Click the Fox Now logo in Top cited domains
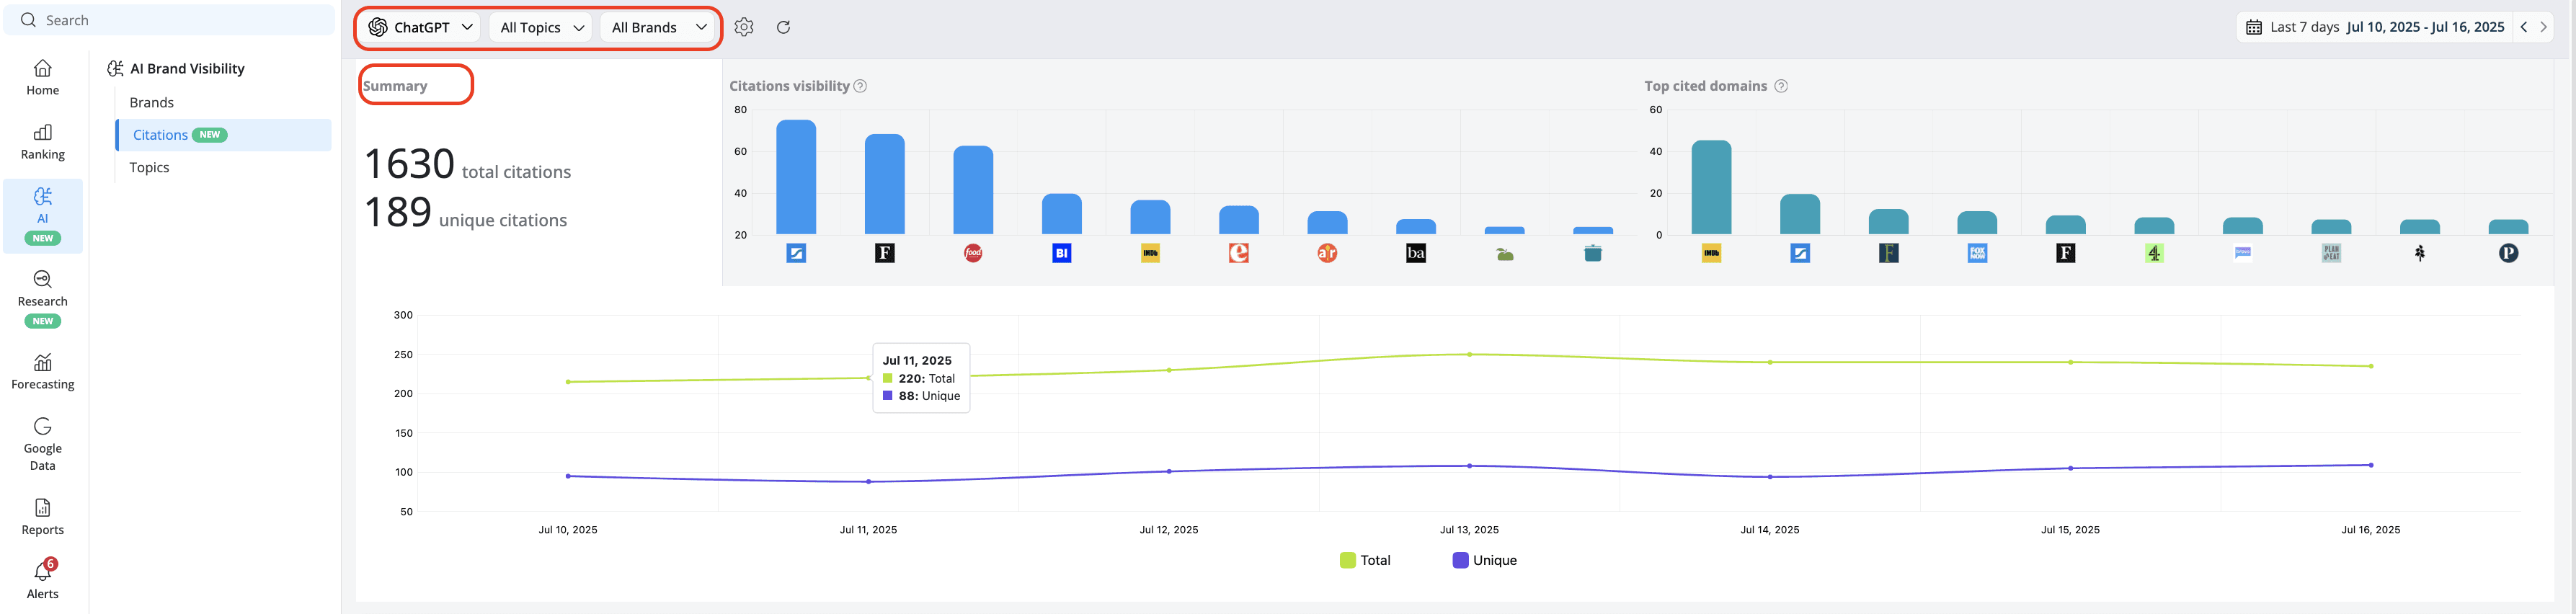 click(1977, 253)
